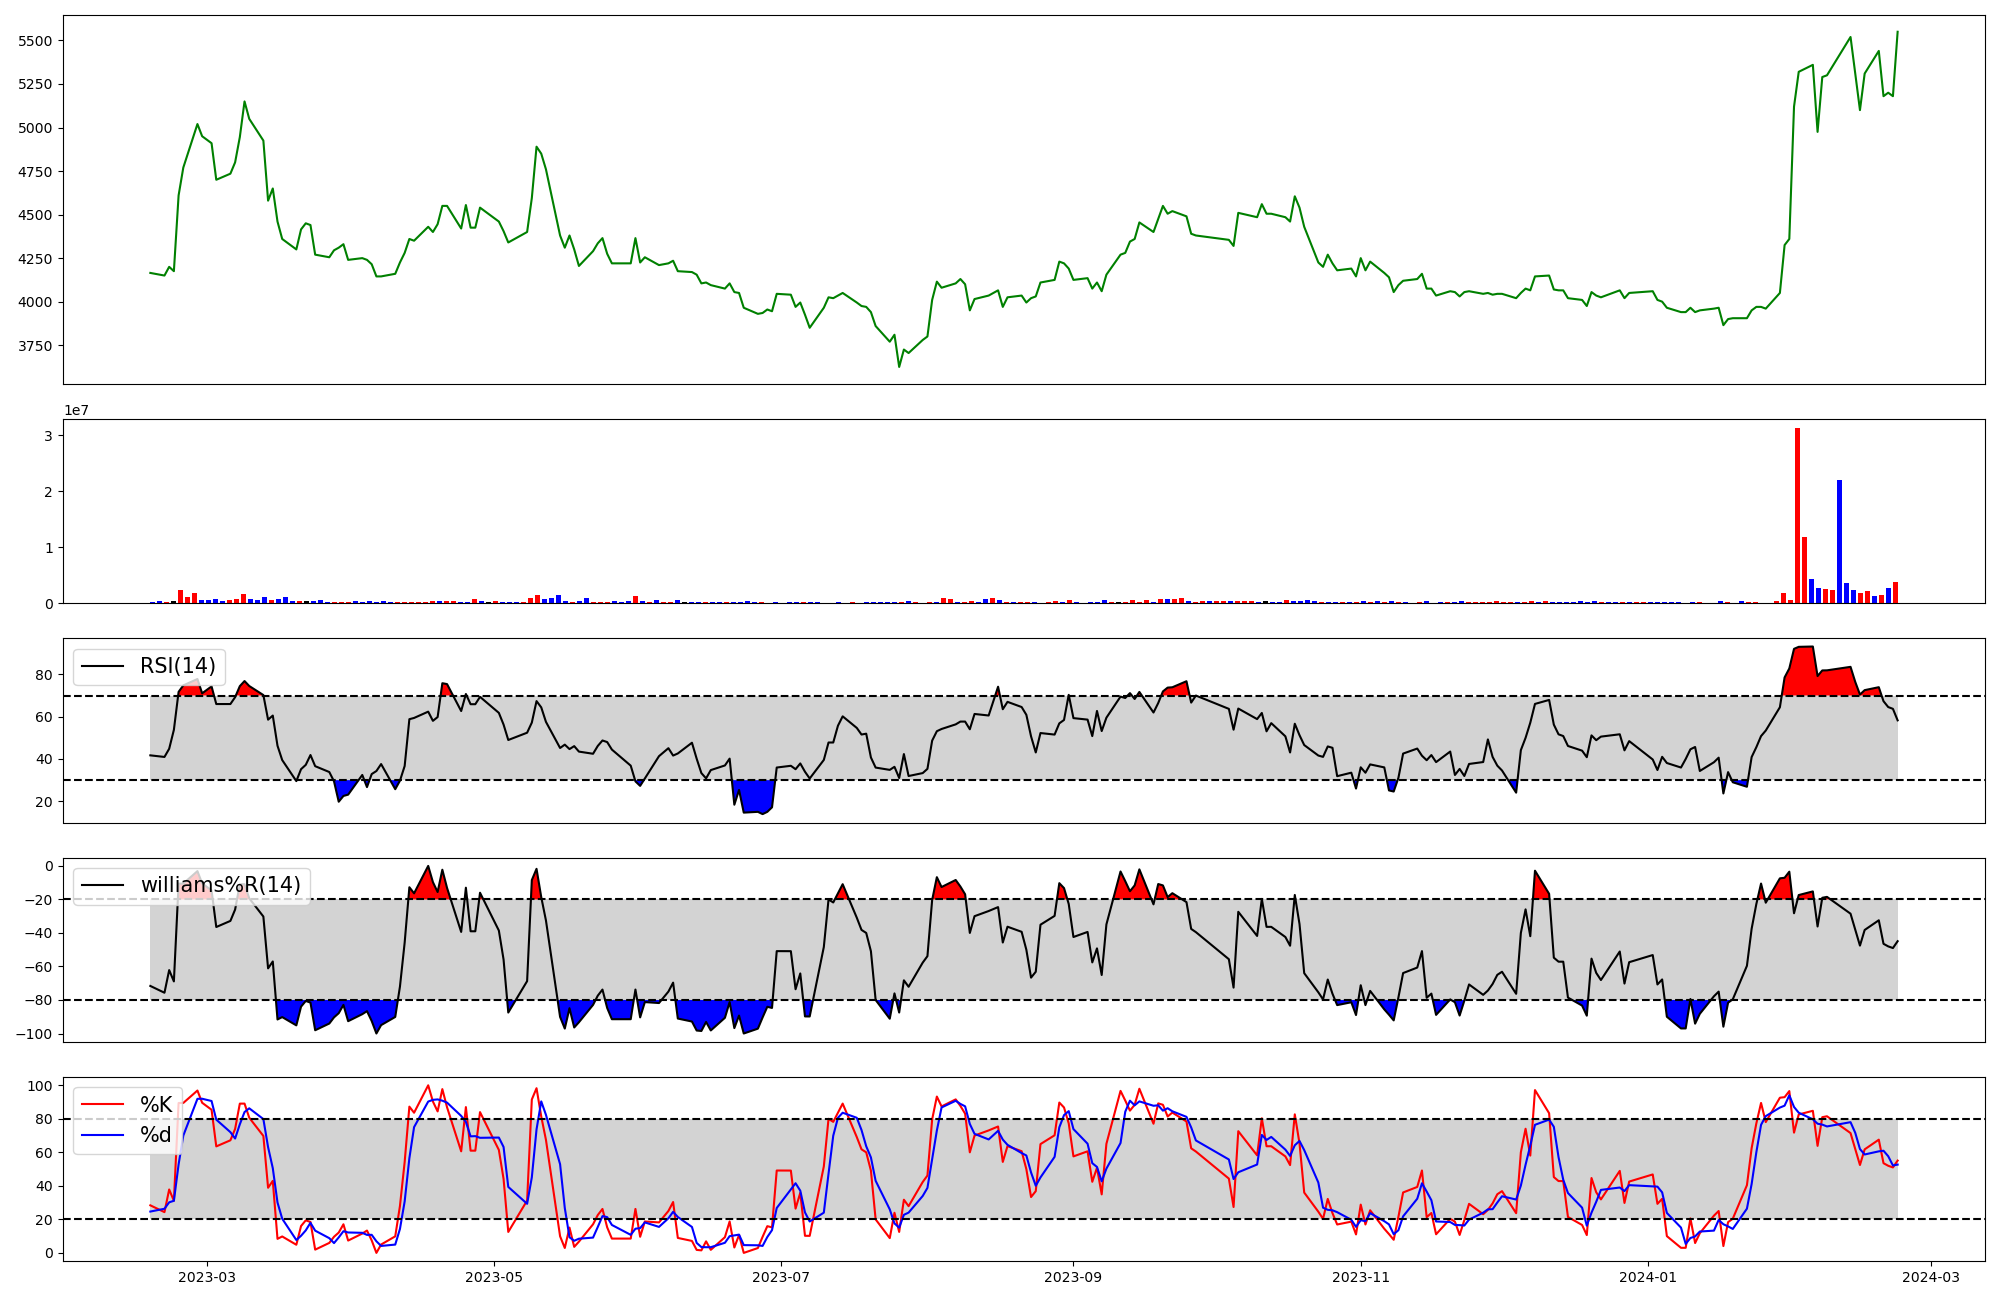Image resolution: width=2000 pixels, height=1300 pixels.
Task: Click the williams%R(14) legend label
Action: [x=220, y=885]
